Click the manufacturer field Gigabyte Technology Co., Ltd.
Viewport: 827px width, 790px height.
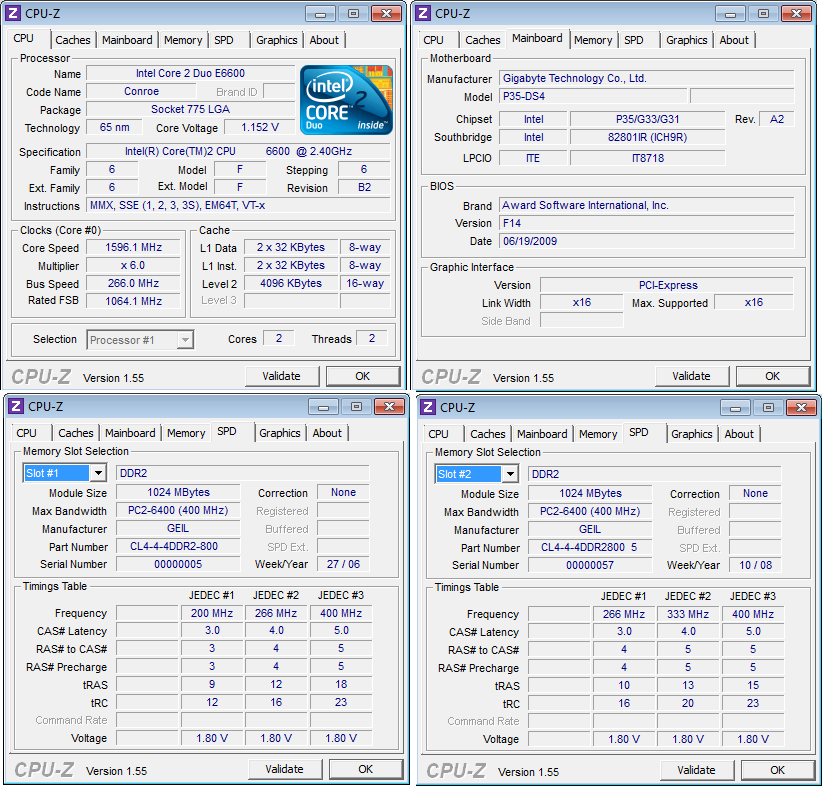click(x=647, y=78)
